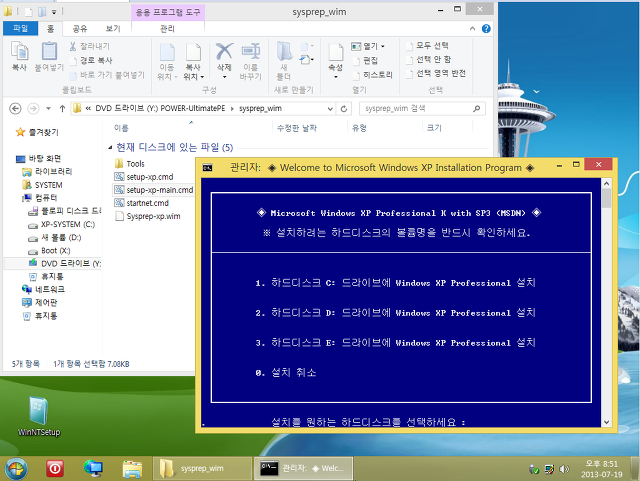Click the Refresh button beside address bar
This screenshot has height=481, width=640.
click(344, 109)
